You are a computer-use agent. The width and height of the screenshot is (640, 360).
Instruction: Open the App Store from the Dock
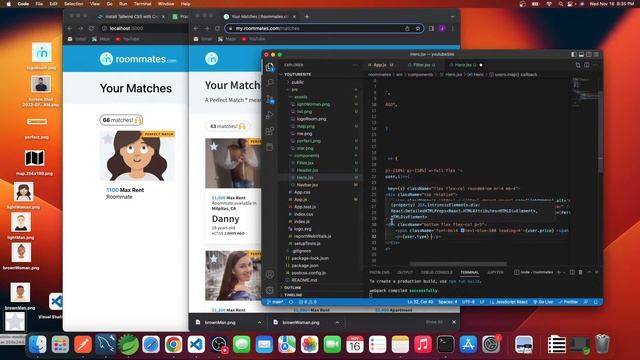tap(468, 344)
